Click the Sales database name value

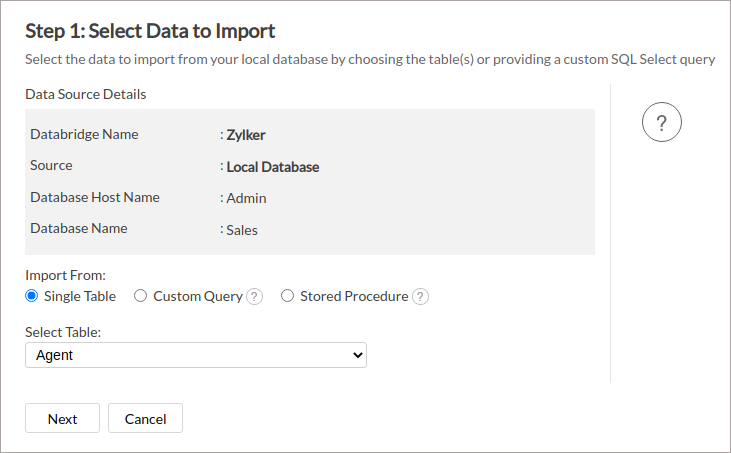pos(242,230)
